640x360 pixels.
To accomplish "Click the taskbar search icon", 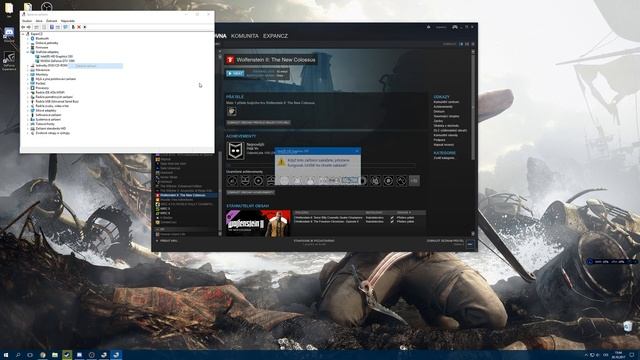I will pyautogui.click(x=18, y=355).
